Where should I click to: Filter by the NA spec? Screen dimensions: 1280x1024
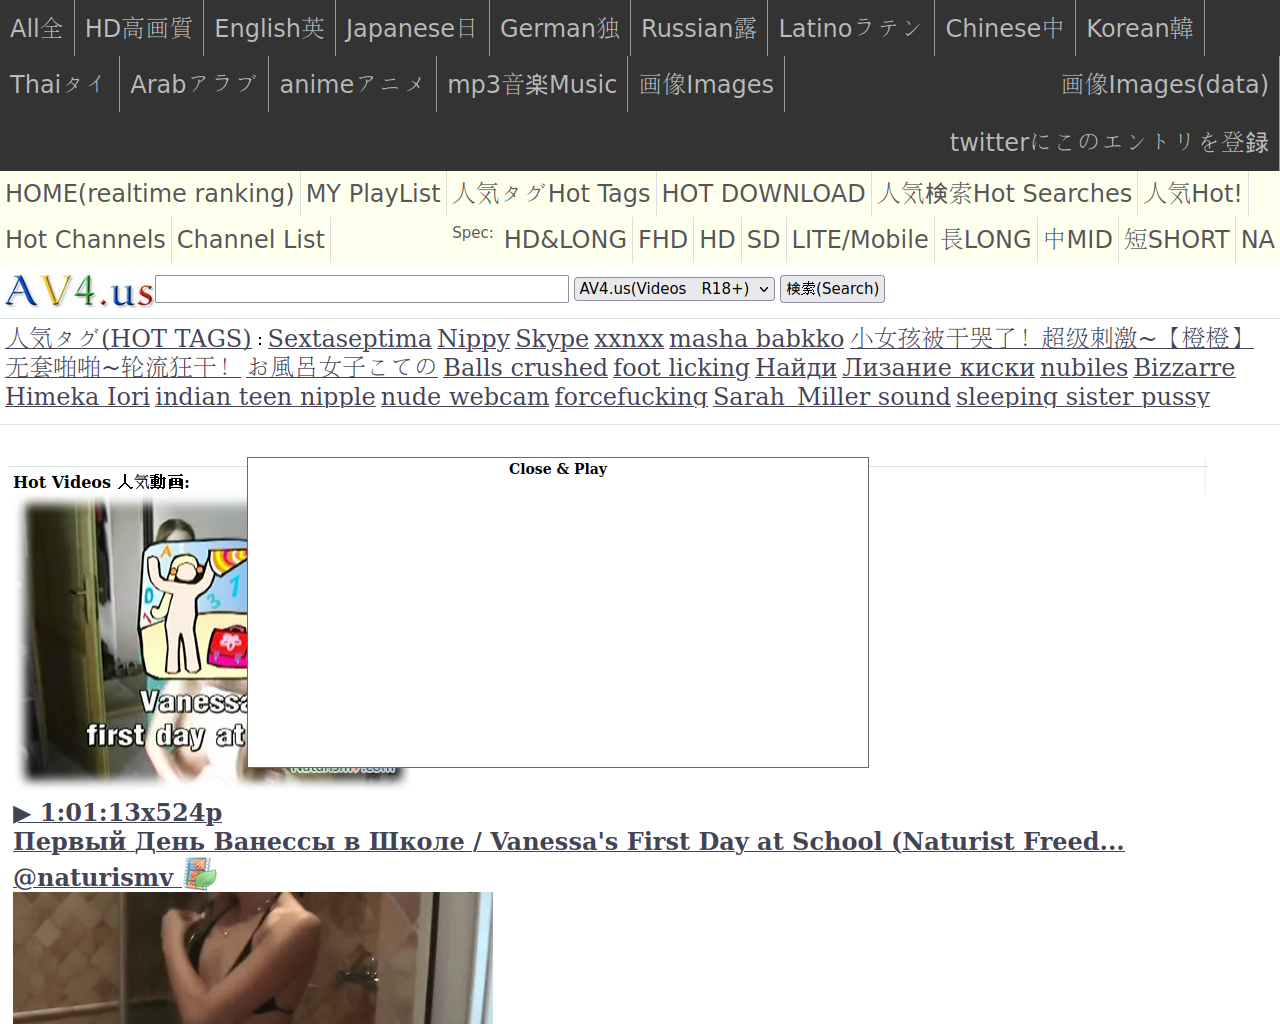(1258, 239)
